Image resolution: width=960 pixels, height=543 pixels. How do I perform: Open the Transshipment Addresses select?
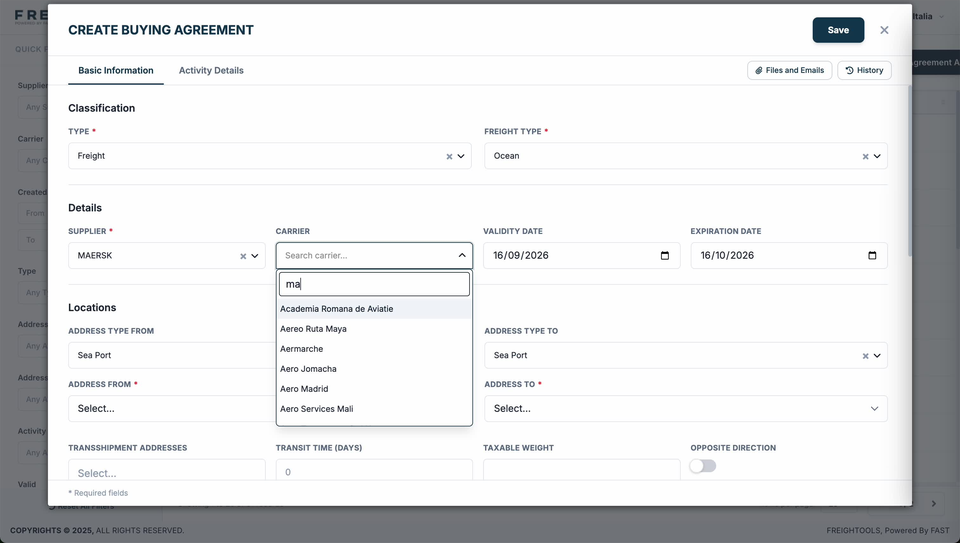click(167, 470)
